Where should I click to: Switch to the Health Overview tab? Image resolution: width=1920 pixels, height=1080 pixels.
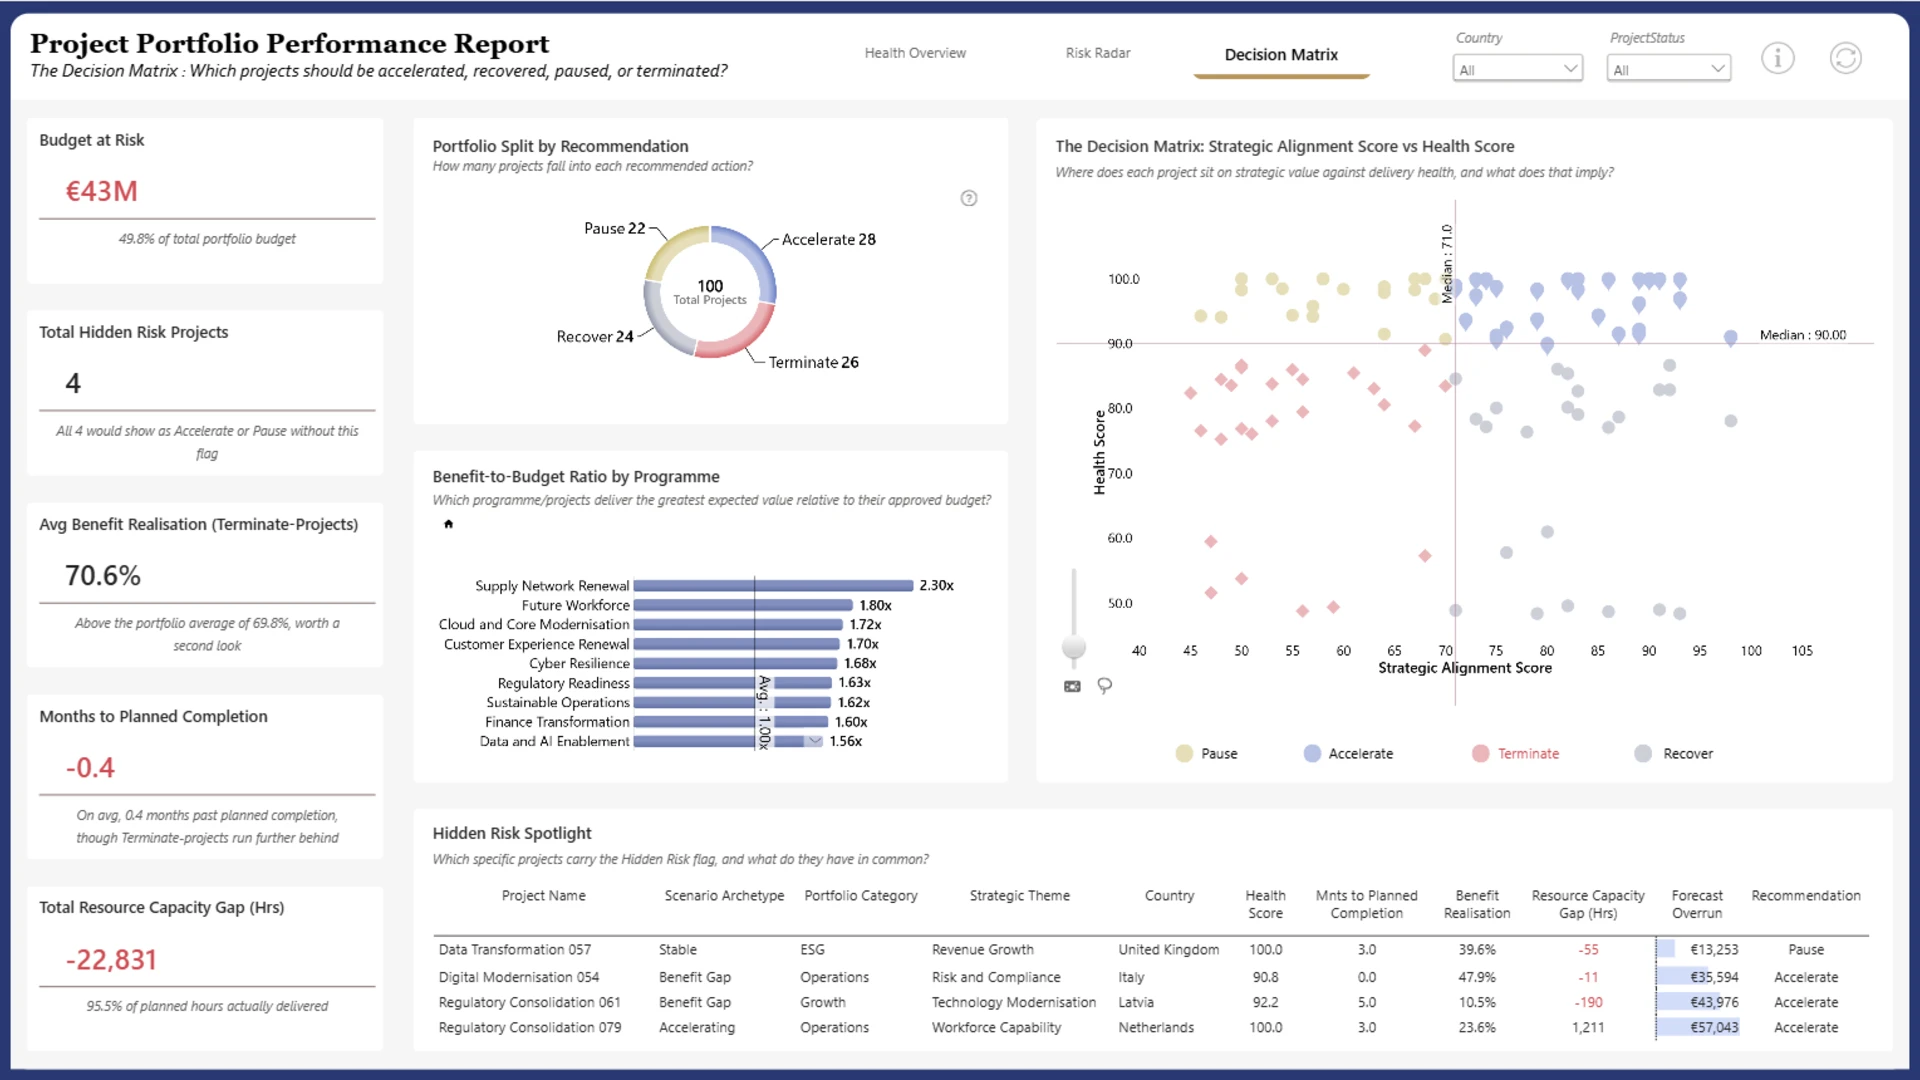[x=915, y=53]
